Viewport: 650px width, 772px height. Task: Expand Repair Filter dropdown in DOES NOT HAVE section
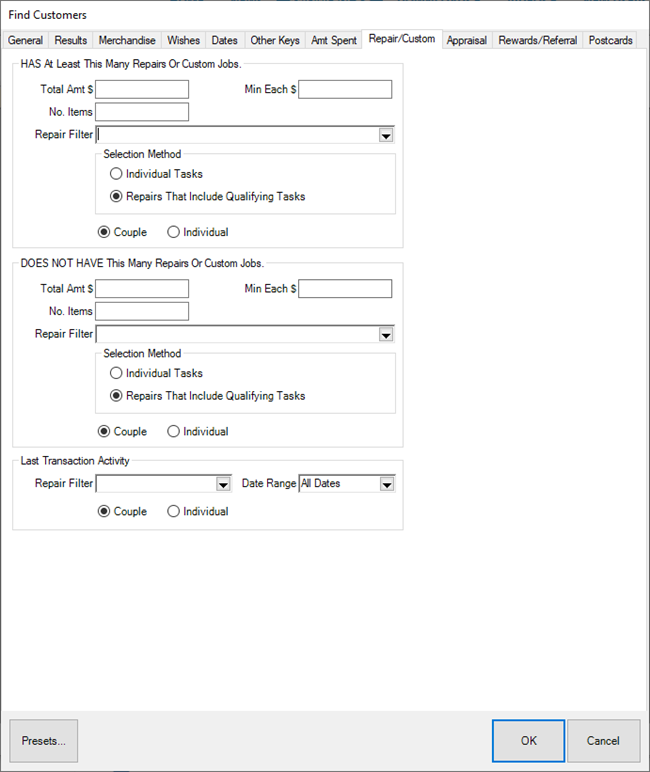pos(386,335)
